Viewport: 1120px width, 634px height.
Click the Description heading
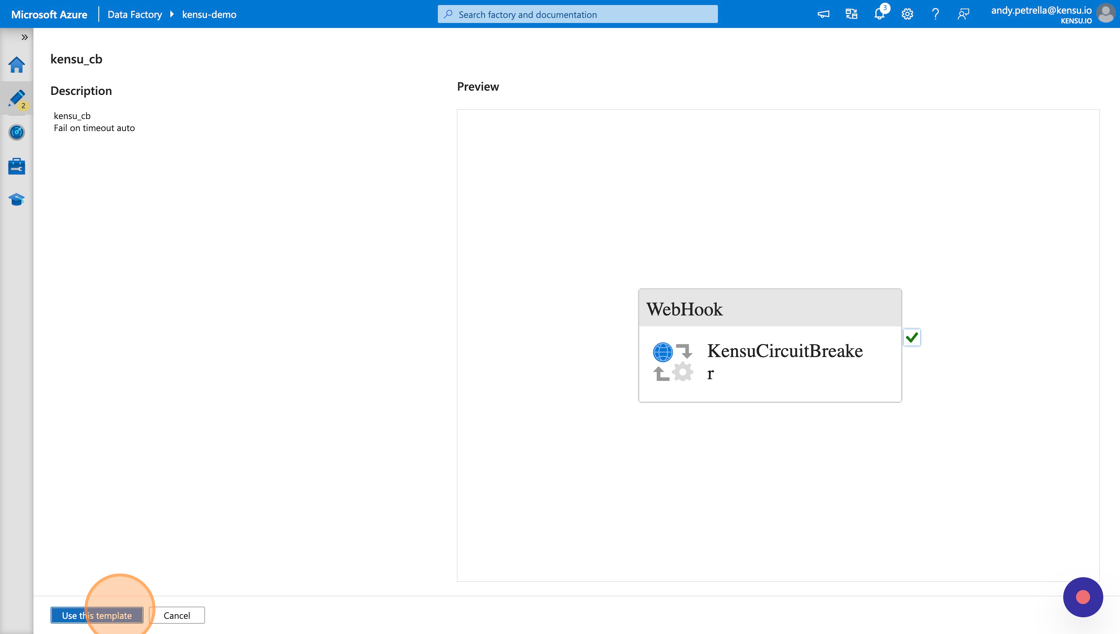[x=81, y=91]
